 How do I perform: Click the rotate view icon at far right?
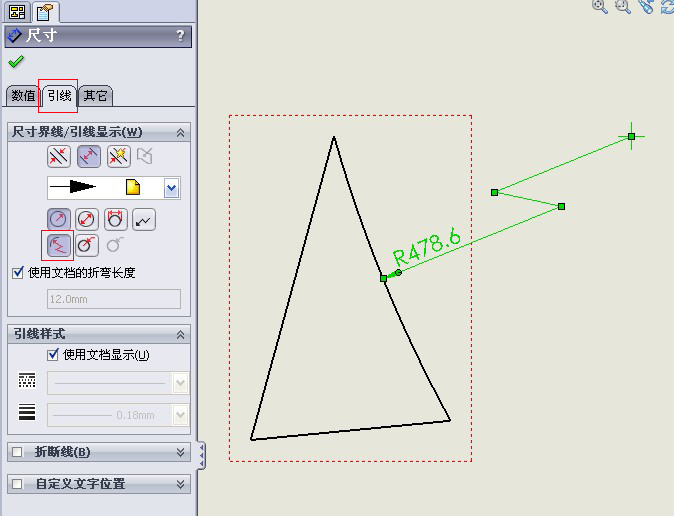point(668,6)
